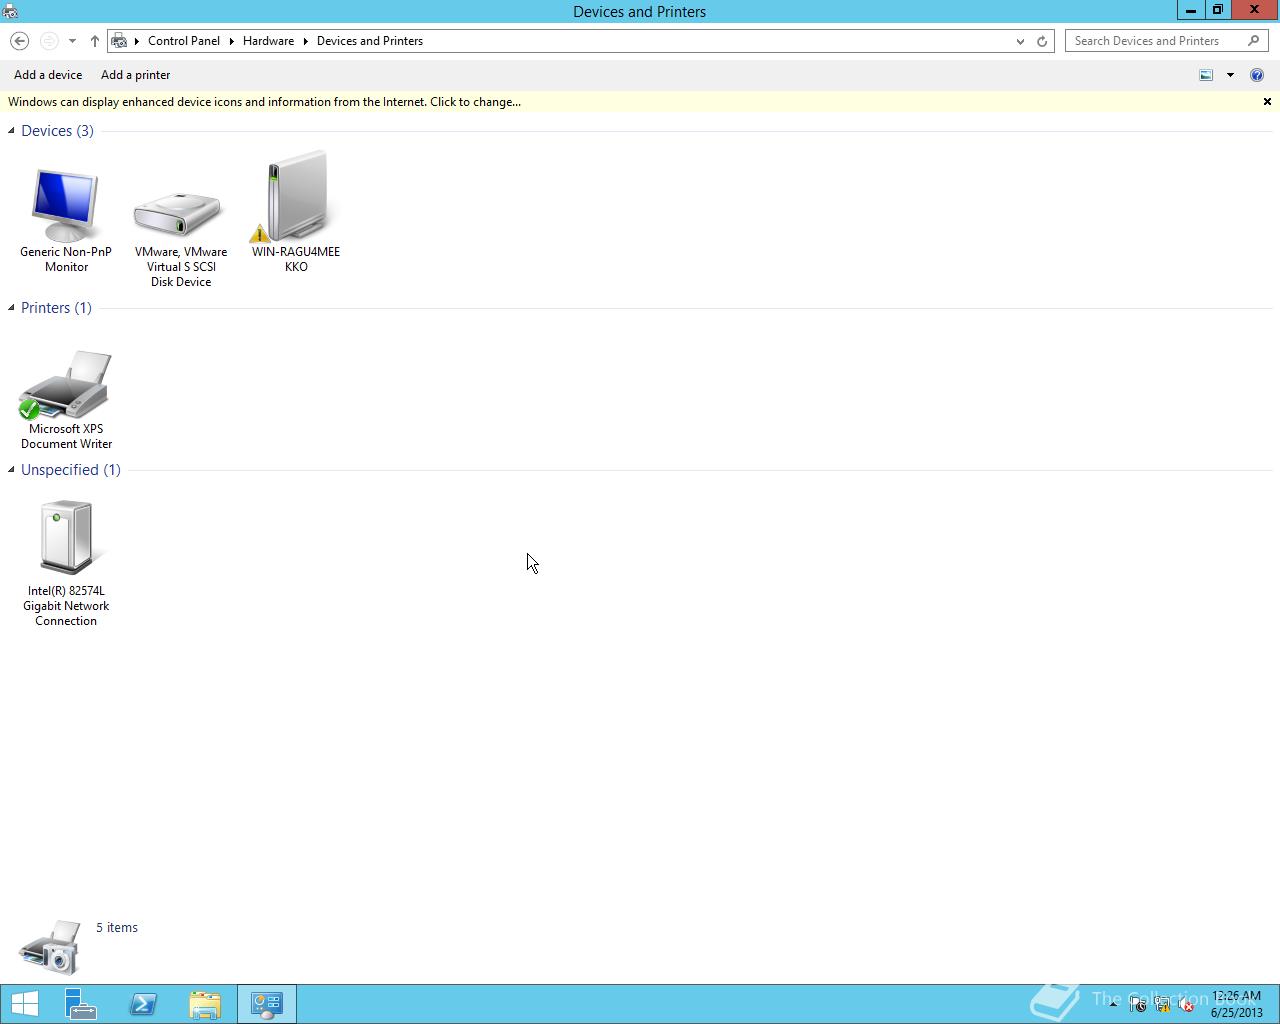Open the breadcrumb arrow after Hardware

pos(305,41)
